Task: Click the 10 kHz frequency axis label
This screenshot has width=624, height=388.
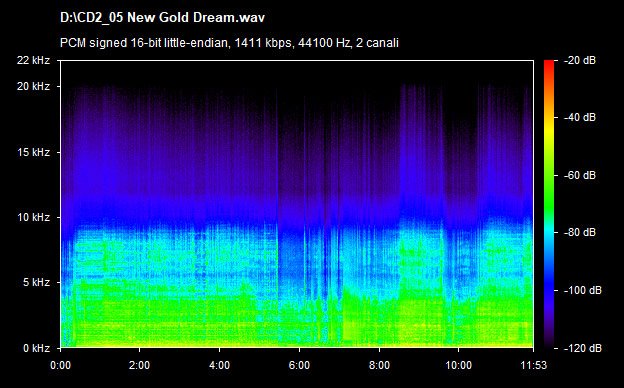Action: (33, 217)
